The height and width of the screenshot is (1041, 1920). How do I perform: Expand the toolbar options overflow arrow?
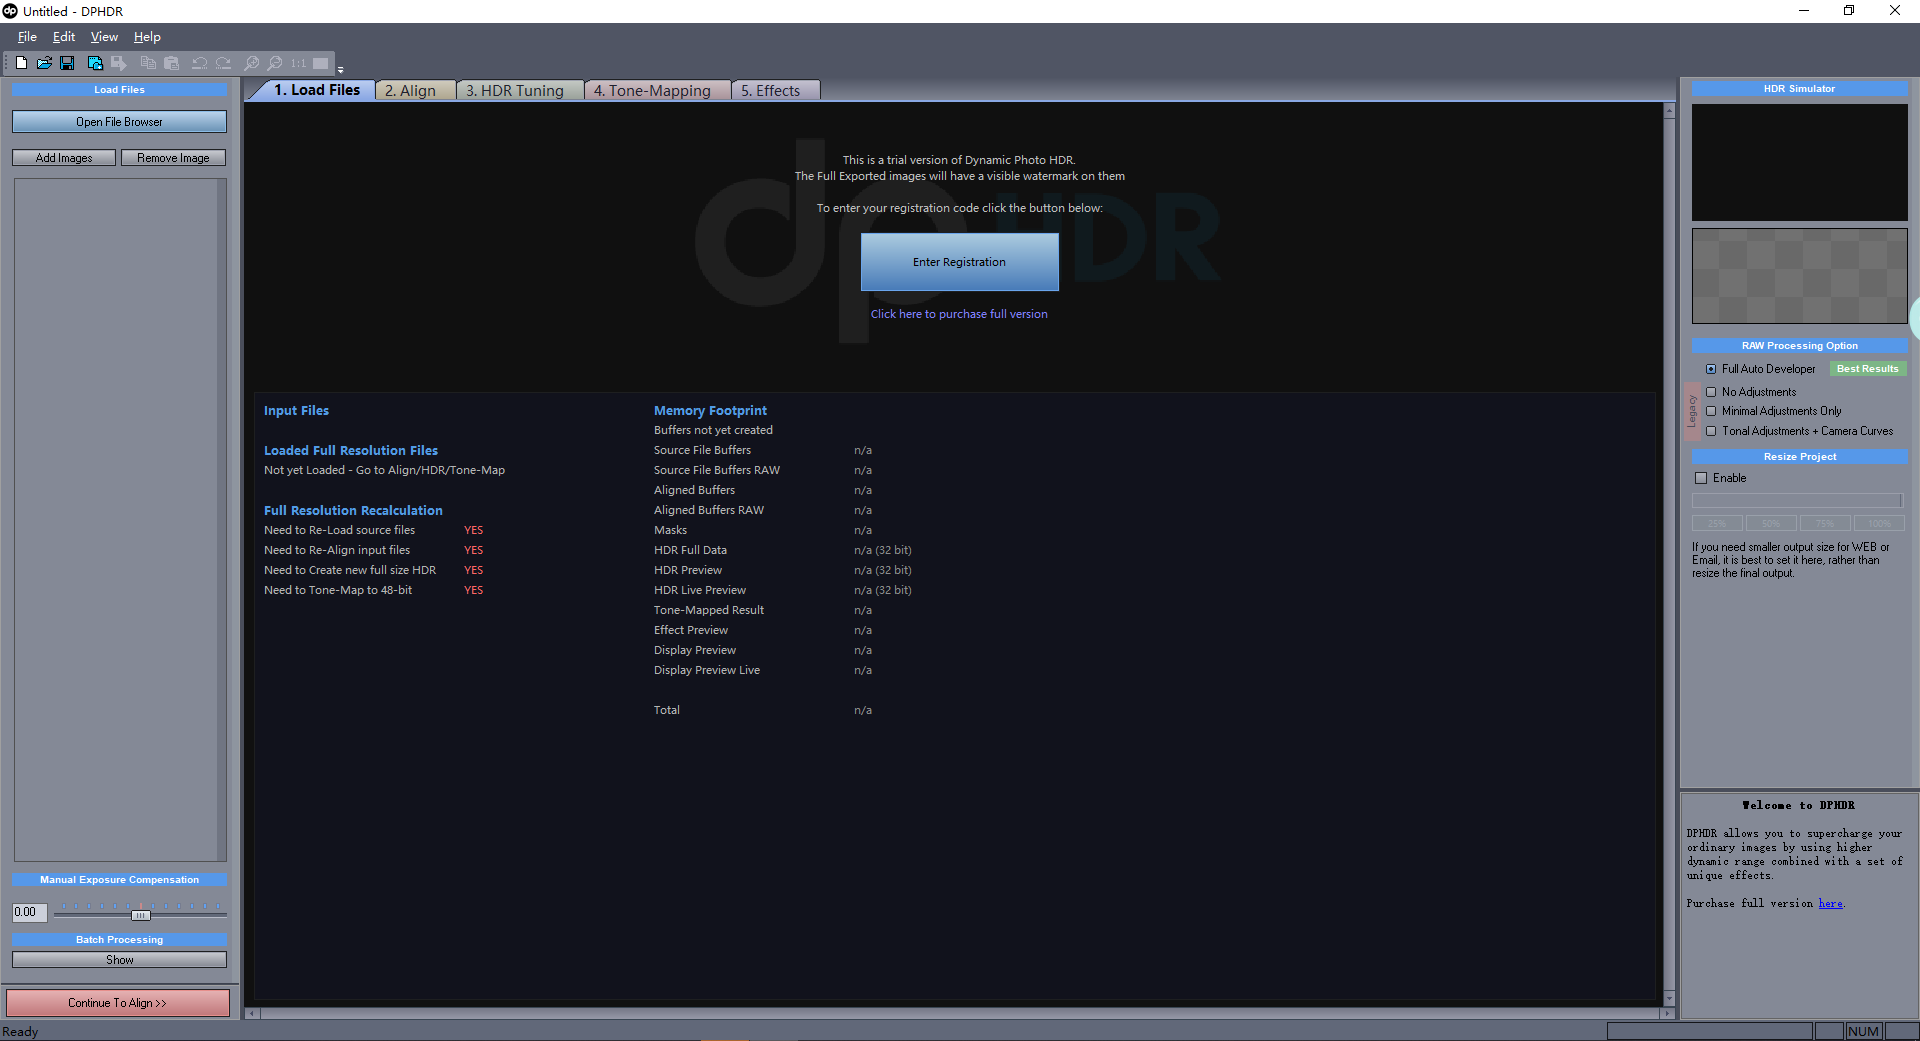[x=340, y=69]
